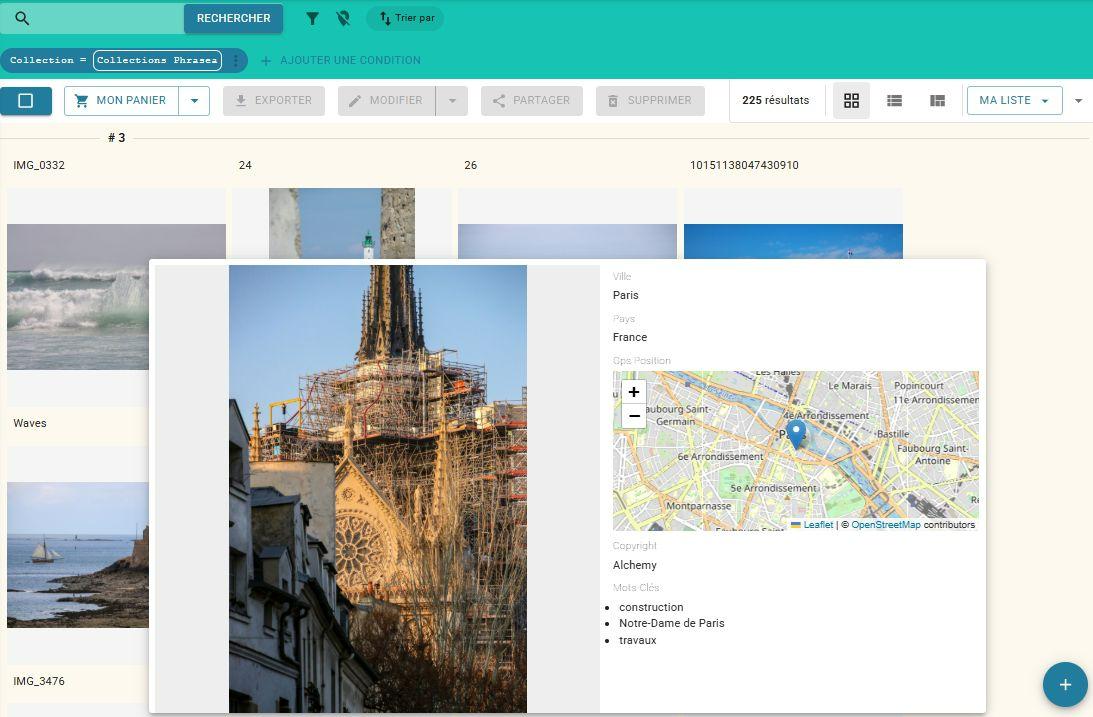
Task: Click the IMG_0332 title
Action: [39, 165]
